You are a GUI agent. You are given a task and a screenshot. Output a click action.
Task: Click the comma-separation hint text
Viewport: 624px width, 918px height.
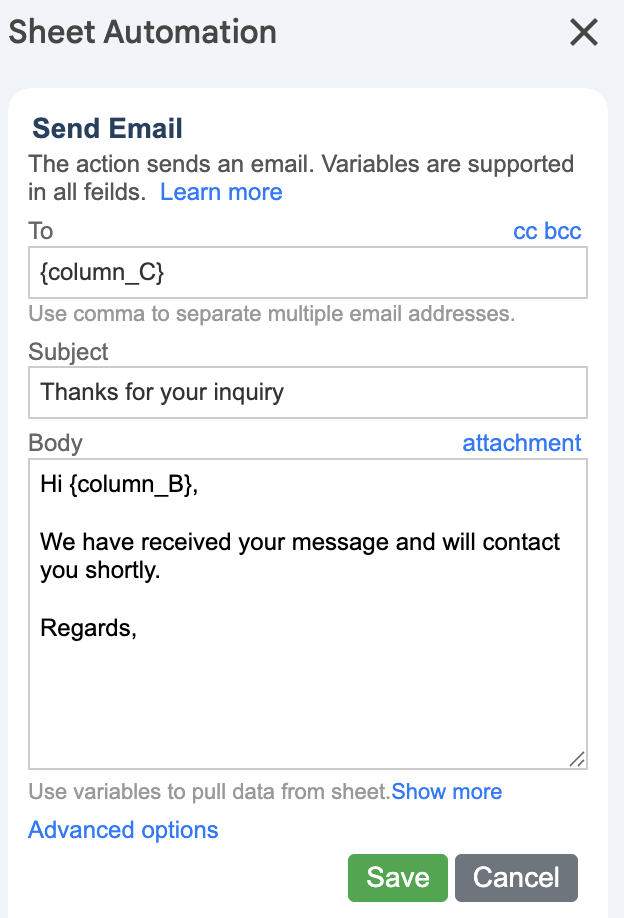click(x=271, y=314)
